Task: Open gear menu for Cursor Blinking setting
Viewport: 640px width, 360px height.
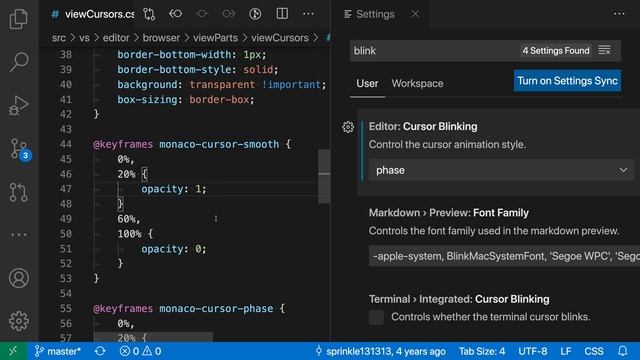Action: tap(348, 127)
